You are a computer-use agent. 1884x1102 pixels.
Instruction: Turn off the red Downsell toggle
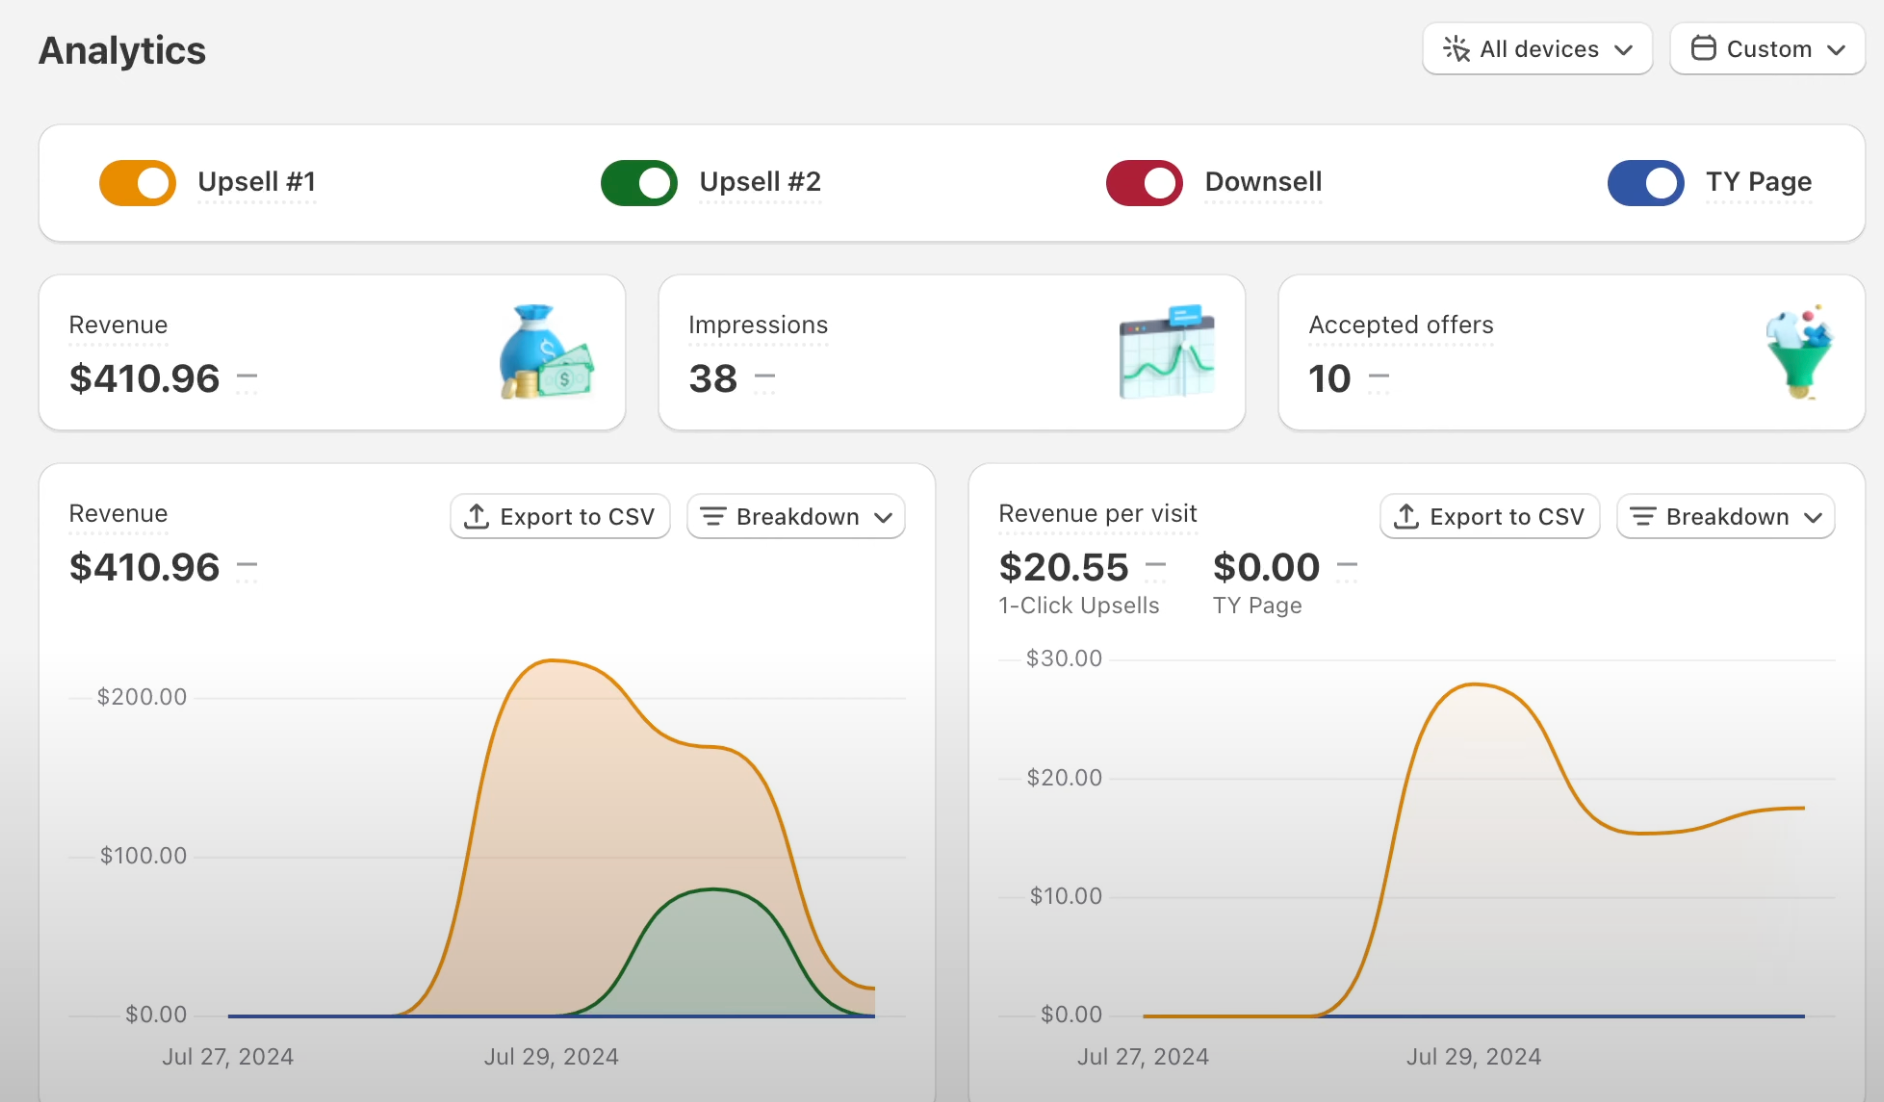(x=1144, y=183)
